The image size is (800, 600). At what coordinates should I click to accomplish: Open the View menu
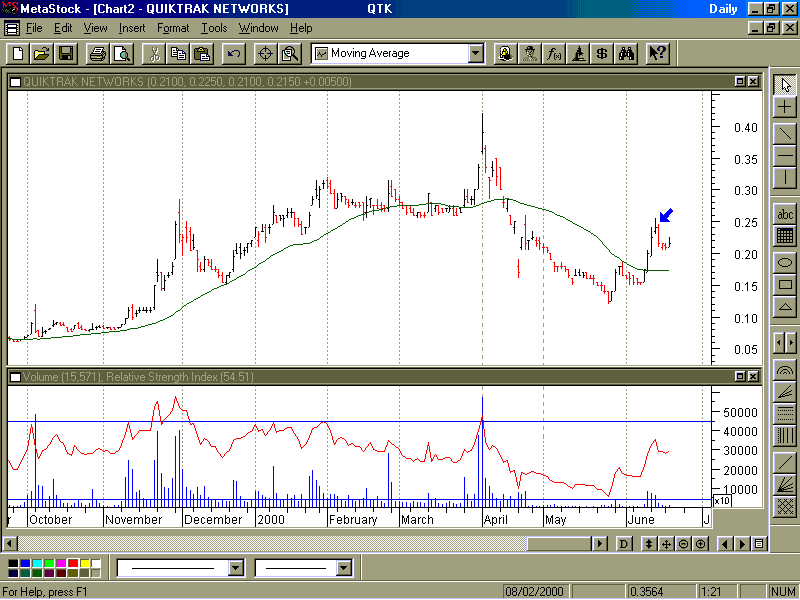[x=95, y=28]
